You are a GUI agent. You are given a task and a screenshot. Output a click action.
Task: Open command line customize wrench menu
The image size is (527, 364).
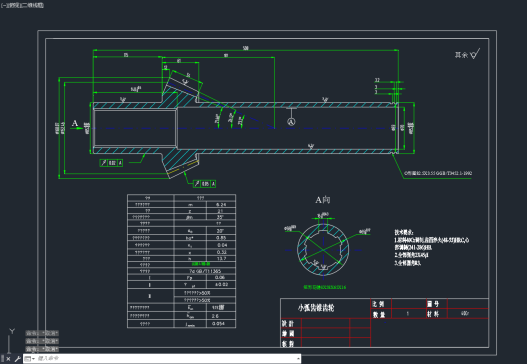pyautogui.click(x=17, y=359)
